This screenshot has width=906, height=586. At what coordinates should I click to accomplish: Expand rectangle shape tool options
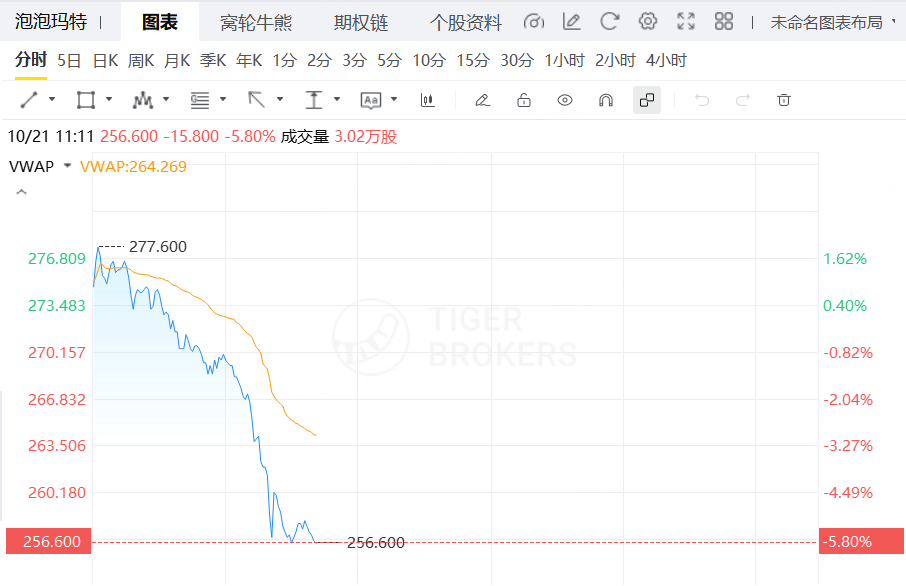point(109,99)
